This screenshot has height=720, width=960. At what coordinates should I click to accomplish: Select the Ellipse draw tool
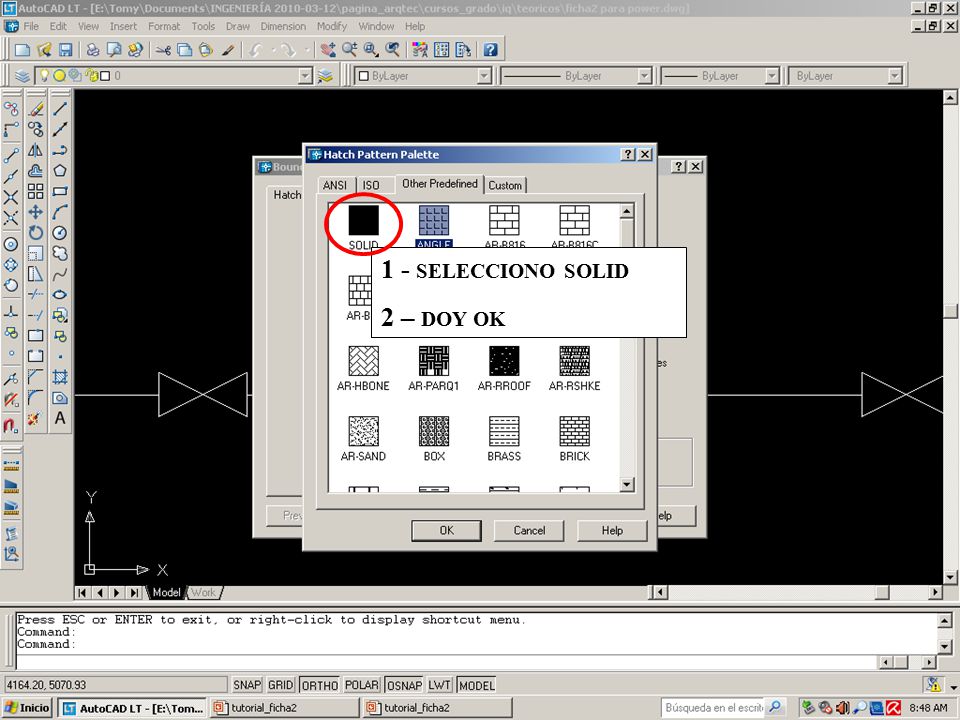(60, 294)
